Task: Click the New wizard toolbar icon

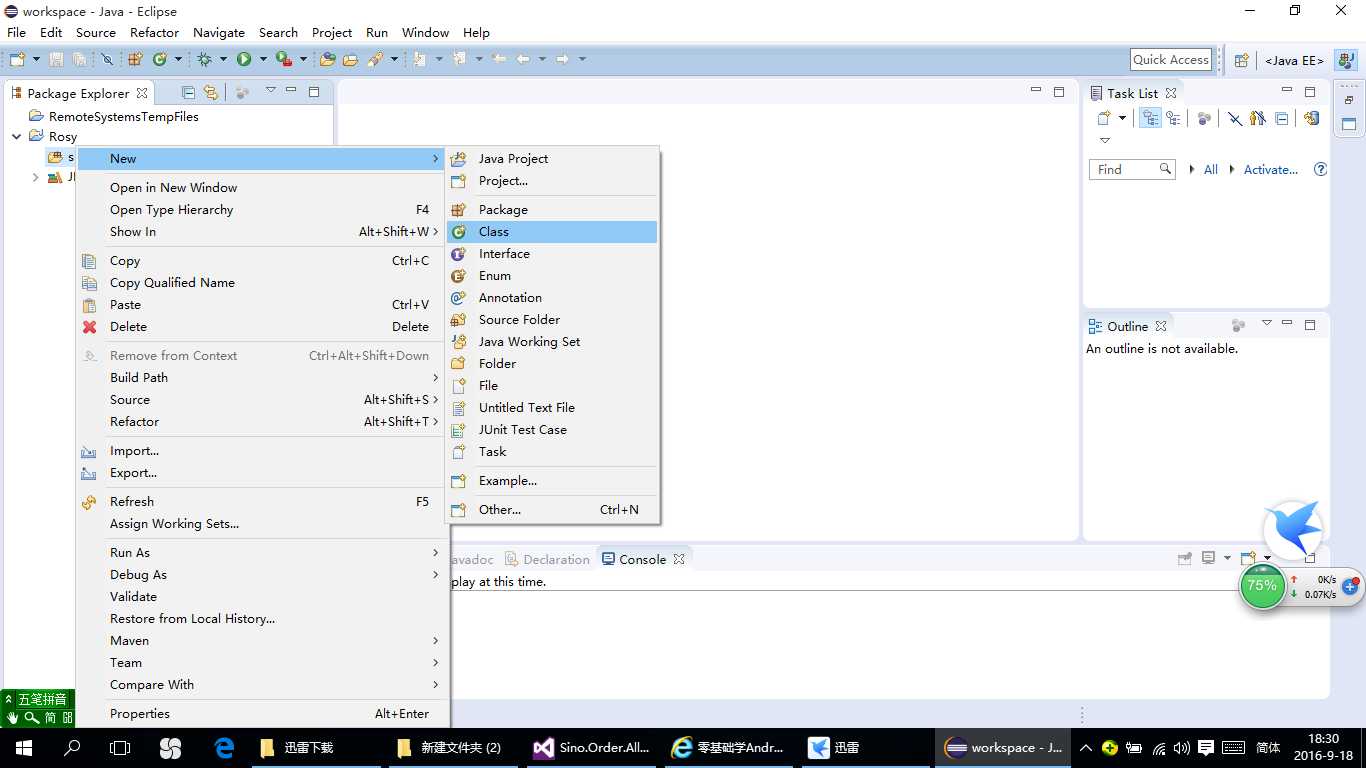Action: click(17, 59)
